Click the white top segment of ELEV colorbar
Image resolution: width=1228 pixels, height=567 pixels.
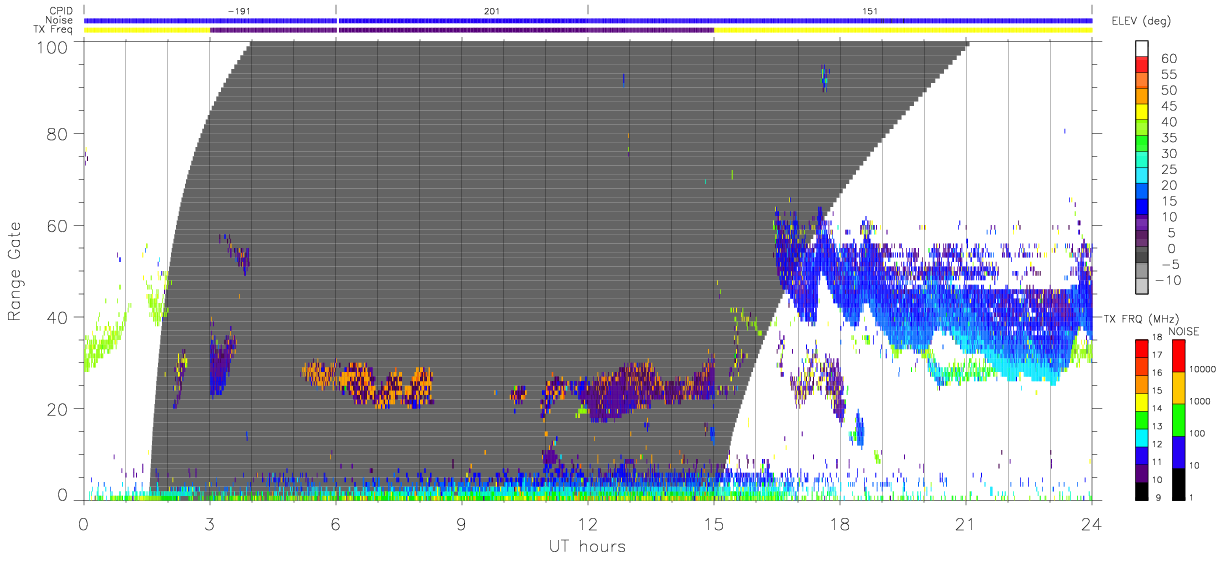tap(1143, 48)
